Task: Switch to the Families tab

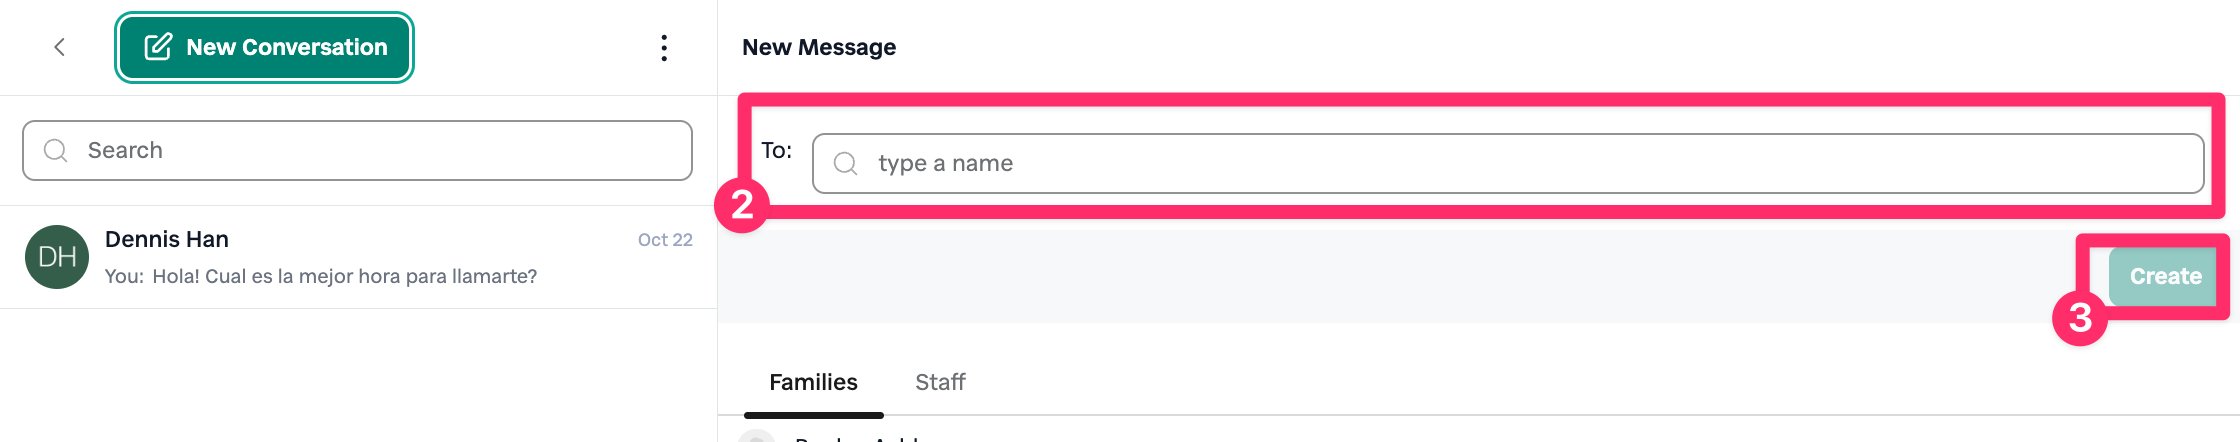Action: point(813,382)
